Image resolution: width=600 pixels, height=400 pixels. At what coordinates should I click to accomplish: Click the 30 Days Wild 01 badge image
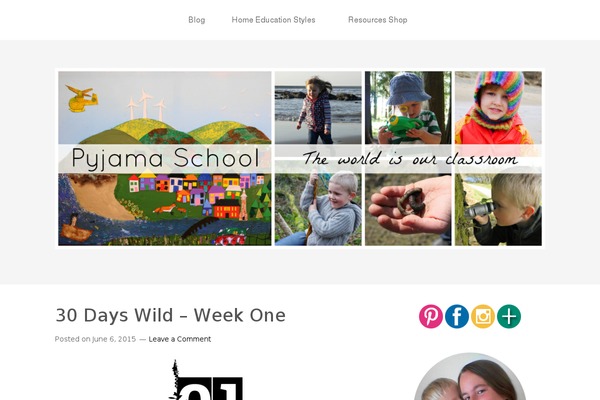(x=205, y=380)
